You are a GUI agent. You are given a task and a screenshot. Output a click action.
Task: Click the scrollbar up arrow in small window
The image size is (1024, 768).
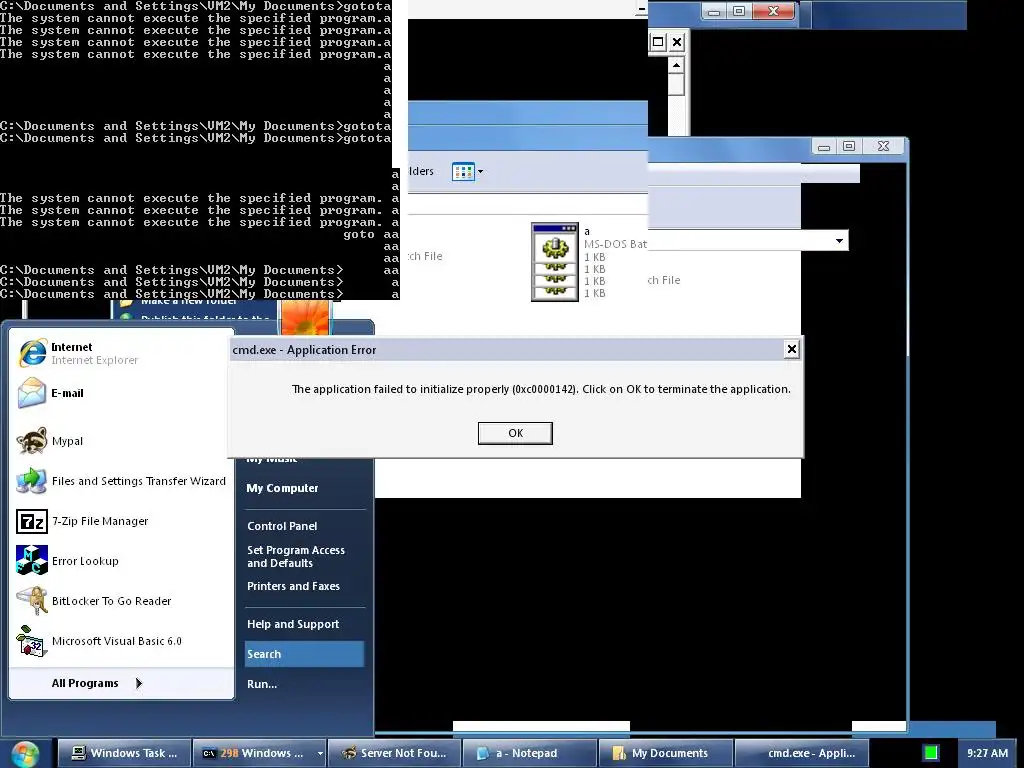(677, 65)
